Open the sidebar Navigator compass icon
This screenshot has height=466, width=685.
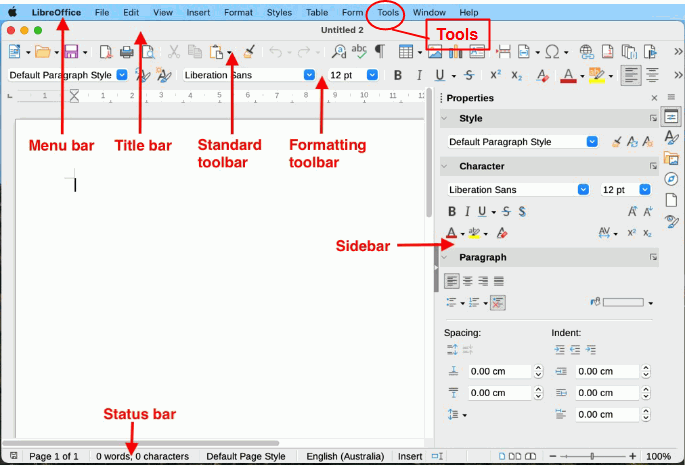671,179
